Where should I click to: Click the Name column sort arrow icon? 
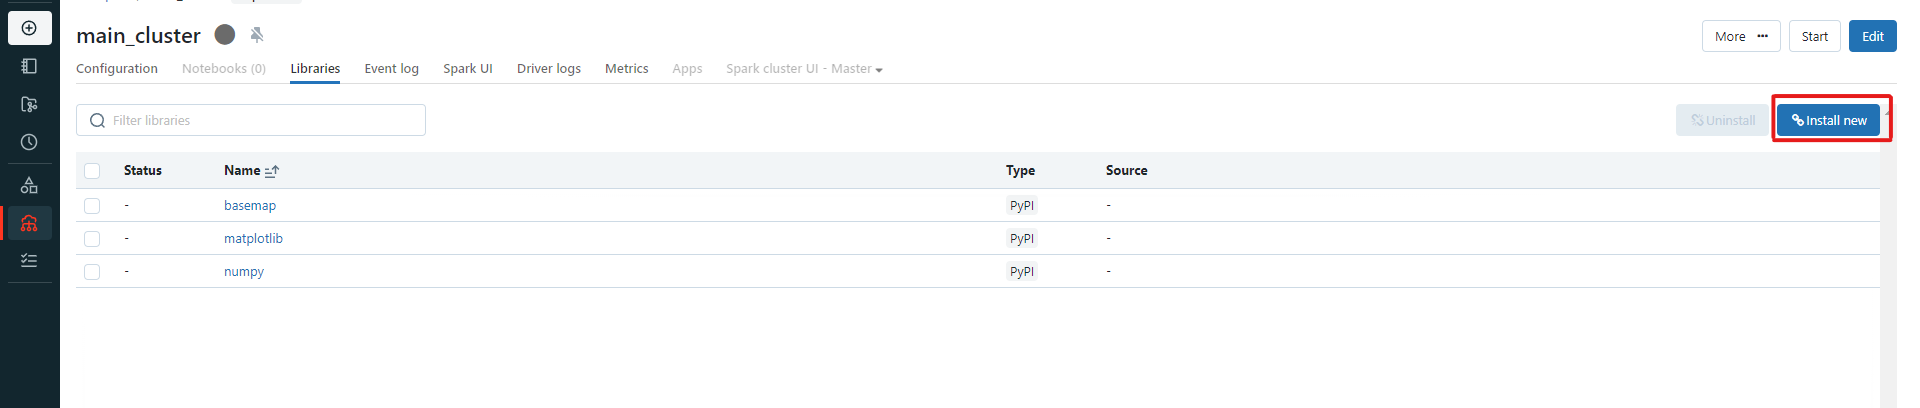pos(272,171)
